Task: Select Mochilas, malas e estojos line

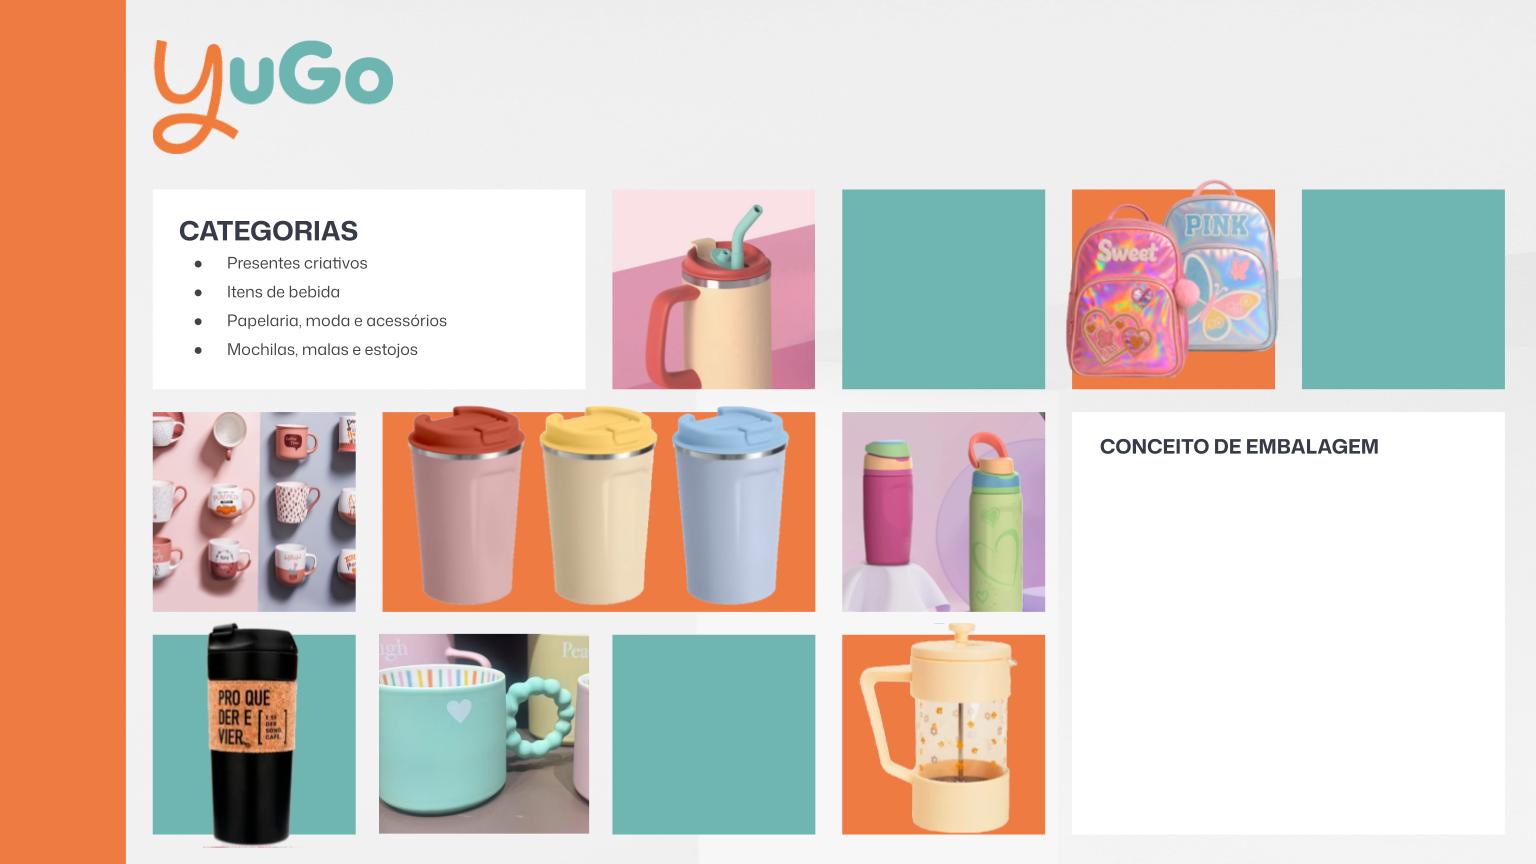Action: pos(322,350)
